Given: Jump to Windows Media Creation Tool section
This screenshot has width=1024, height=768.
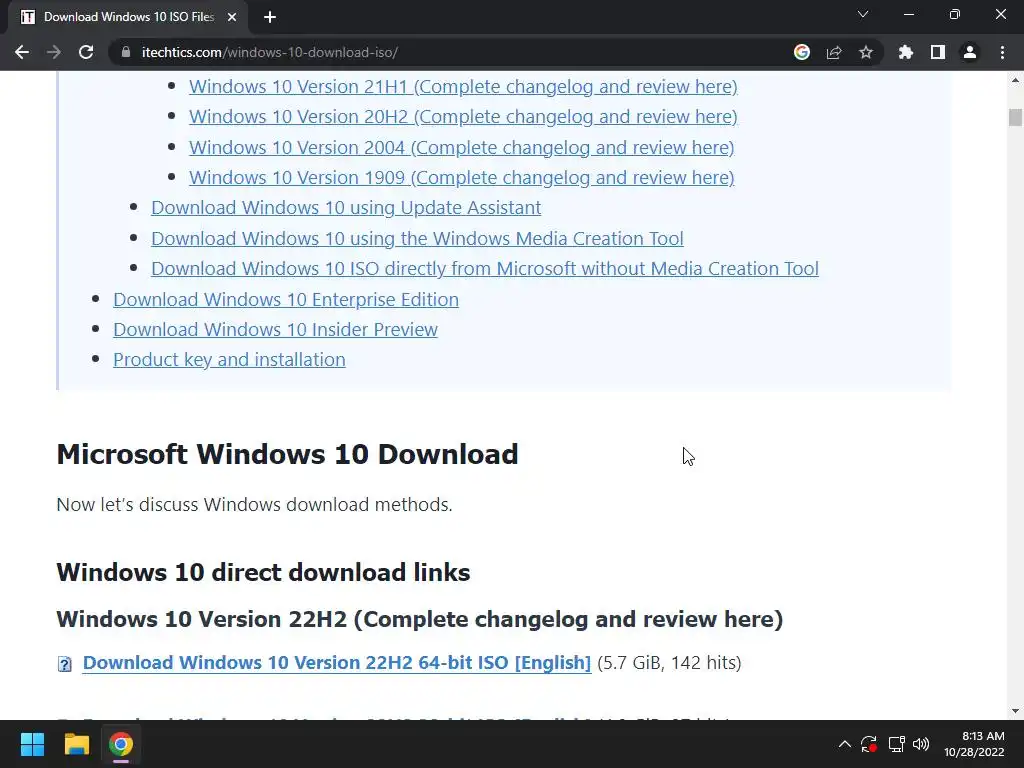Looking at the screenshot, I should tap(417, 238).
